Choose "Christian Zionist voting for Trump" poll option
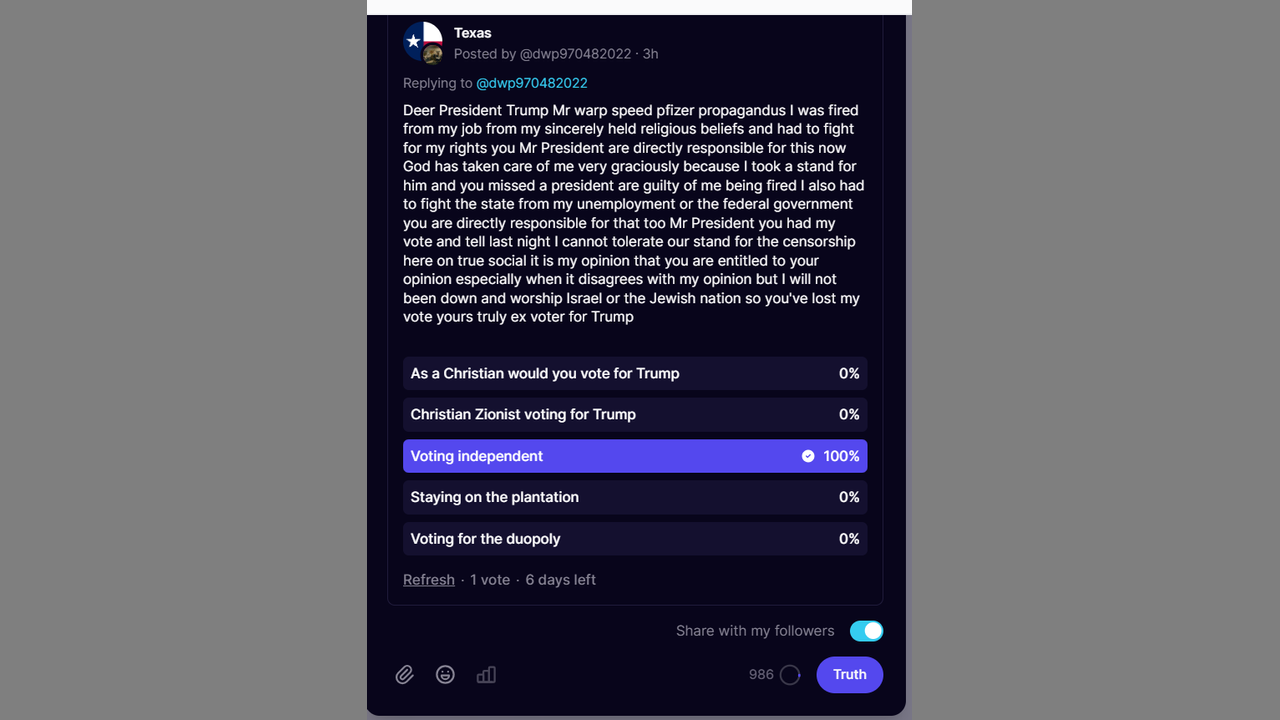Viewport: 1280px width, 720px height. point(634,414)
